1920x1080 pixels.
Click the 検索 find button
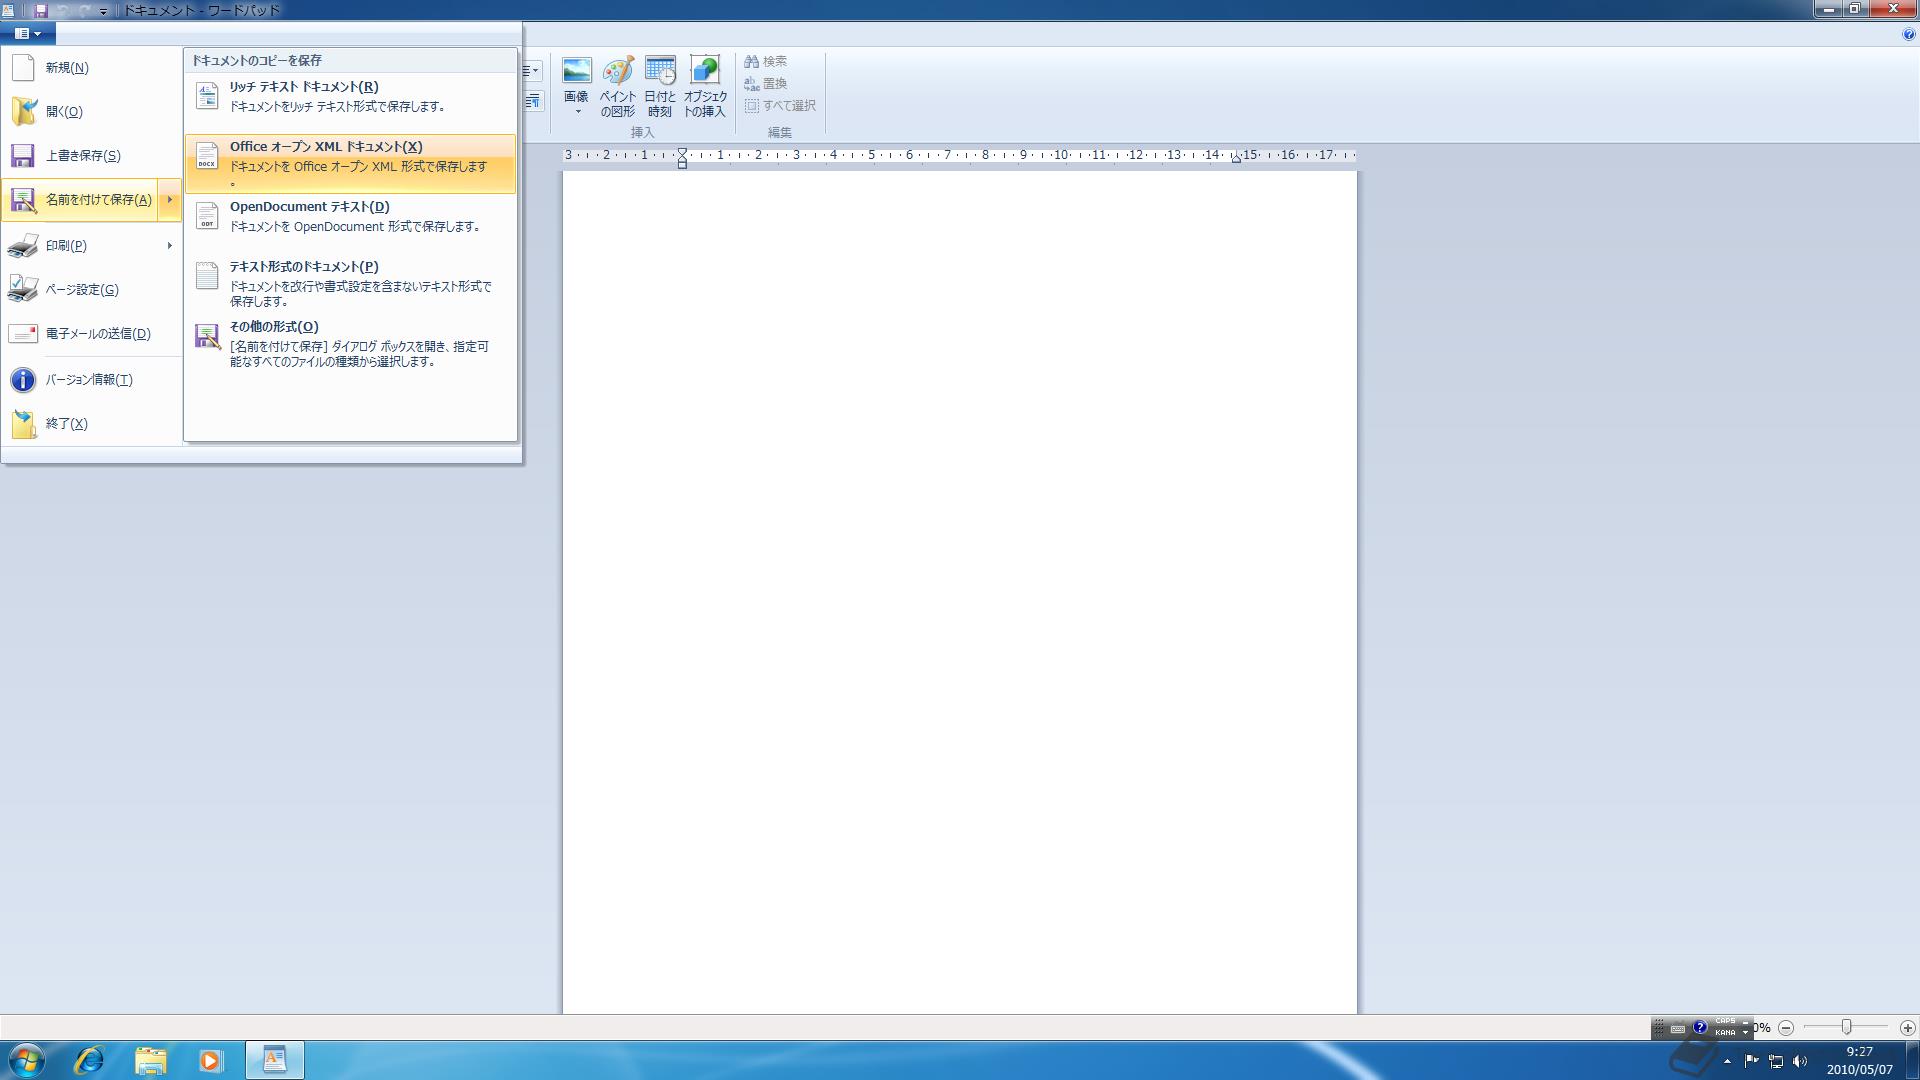[x=766, y=62]
